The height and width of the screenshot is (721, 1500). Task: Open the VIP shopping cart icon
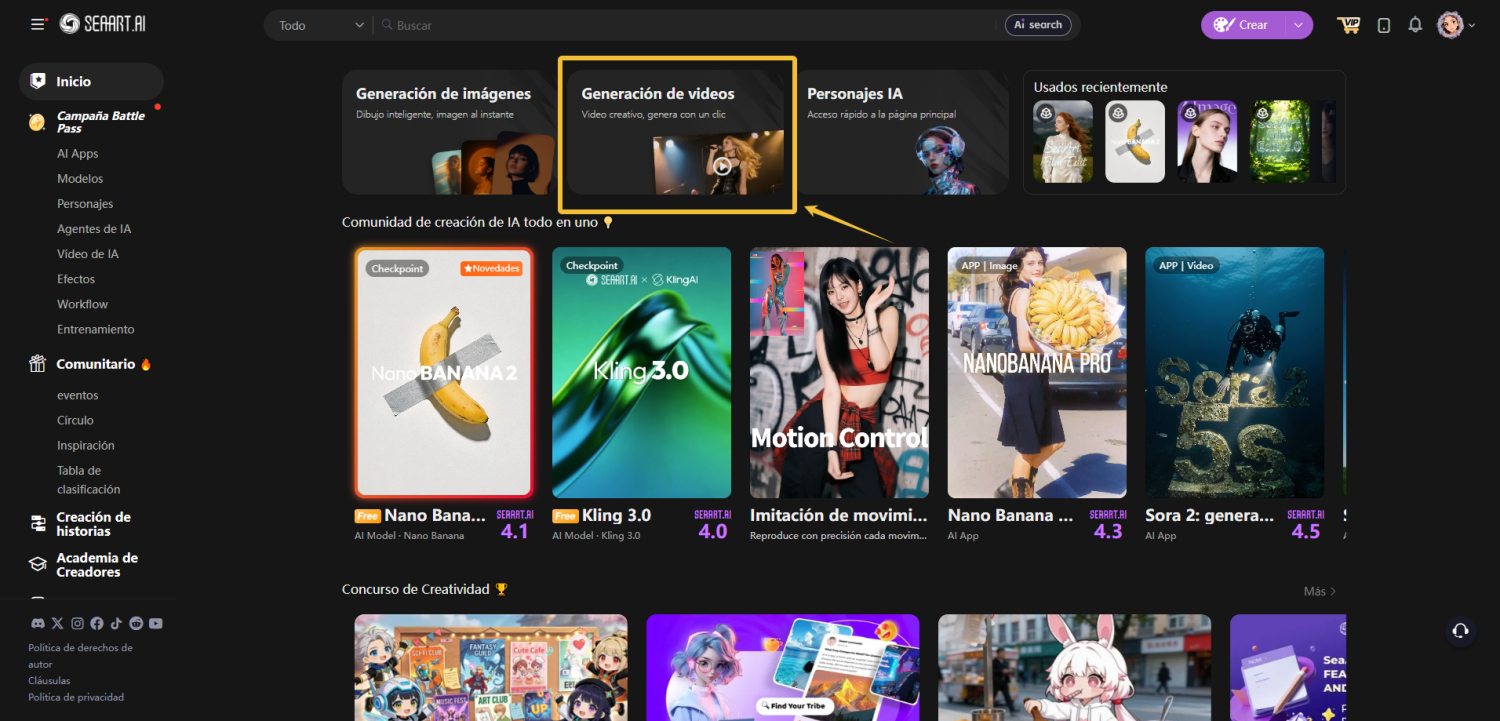coord(1349,25)
